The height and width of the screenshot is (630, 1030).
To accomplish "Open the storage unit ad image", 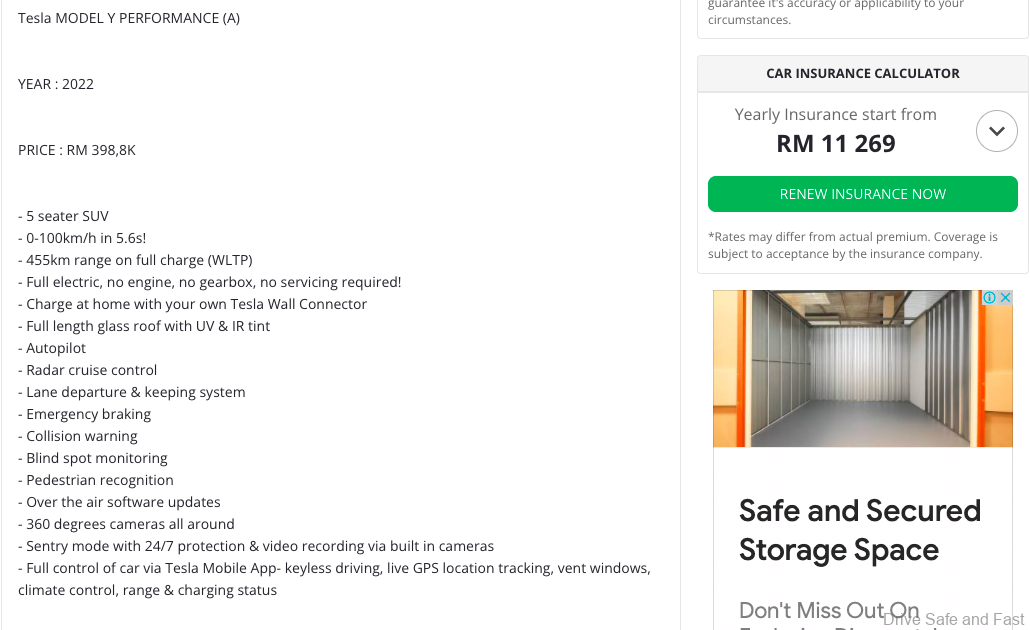I will pyautogui.click(x=862, y=368).
